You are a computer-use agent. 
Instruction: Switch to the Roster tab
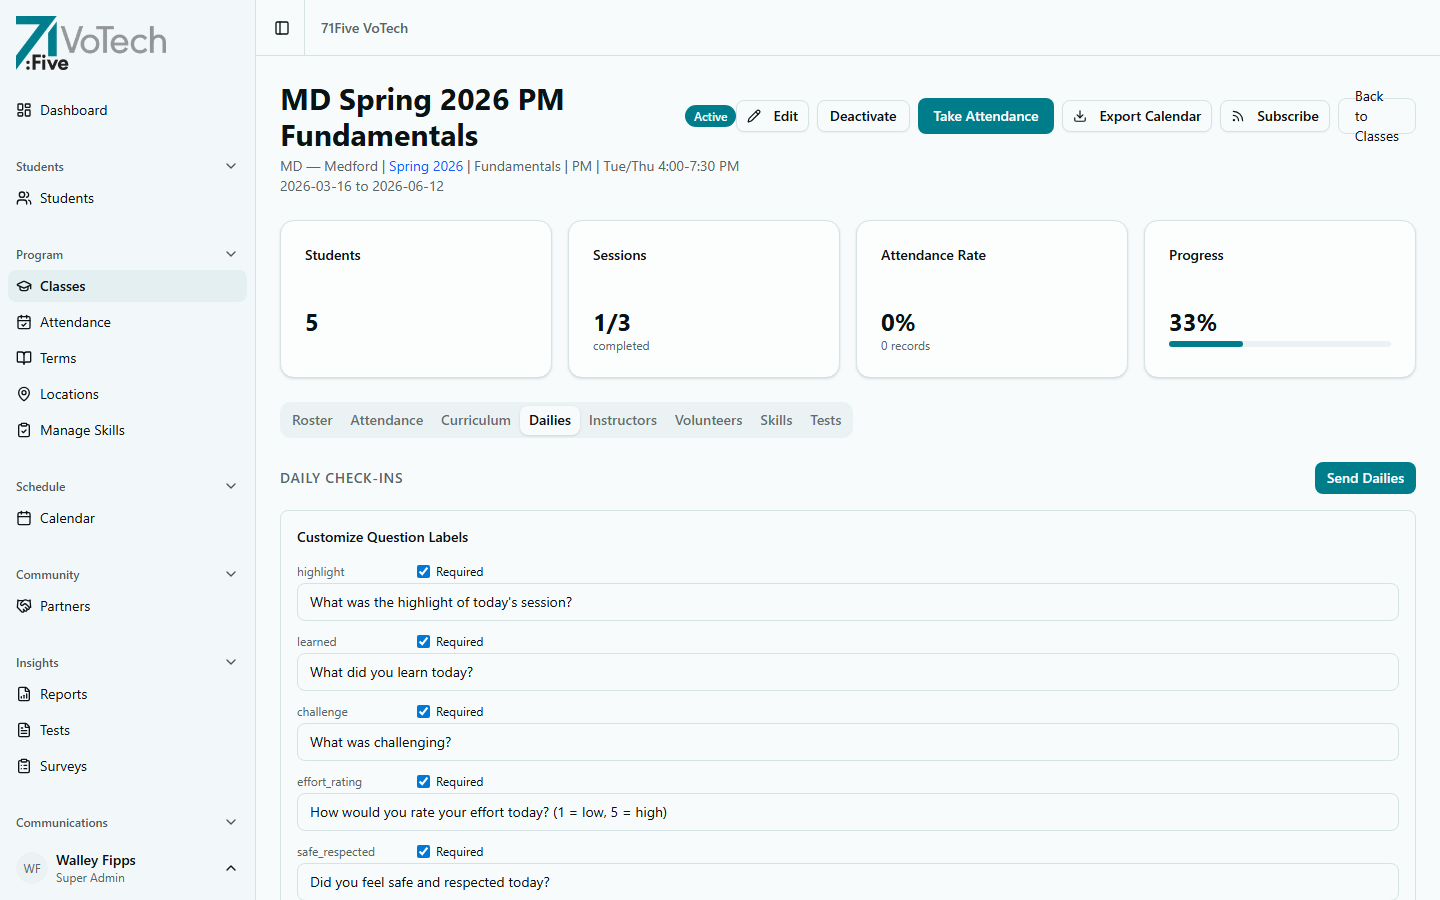[x=312, y=420]
